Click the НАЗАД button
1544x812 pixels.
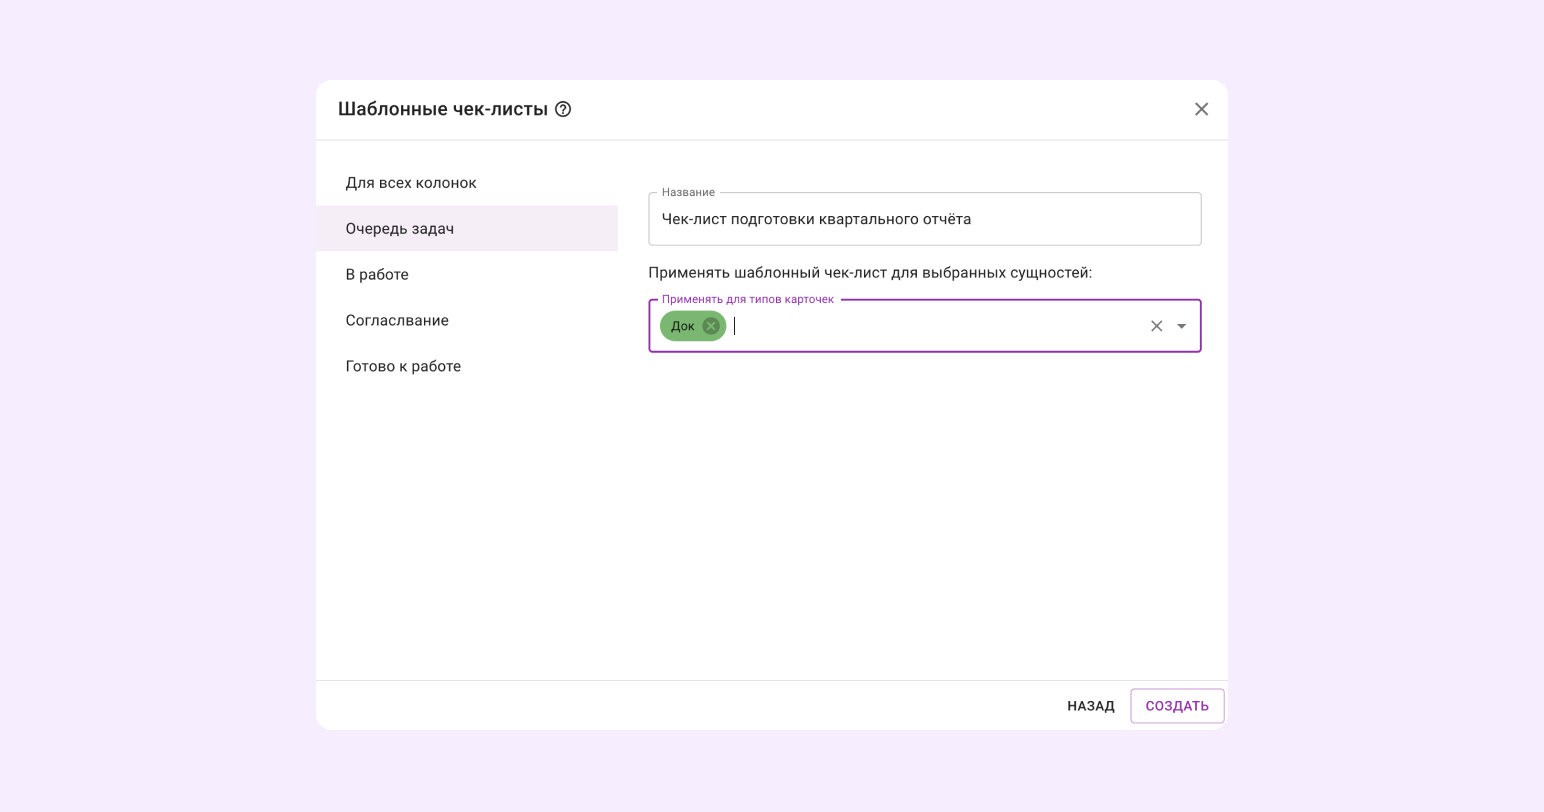1090,706
